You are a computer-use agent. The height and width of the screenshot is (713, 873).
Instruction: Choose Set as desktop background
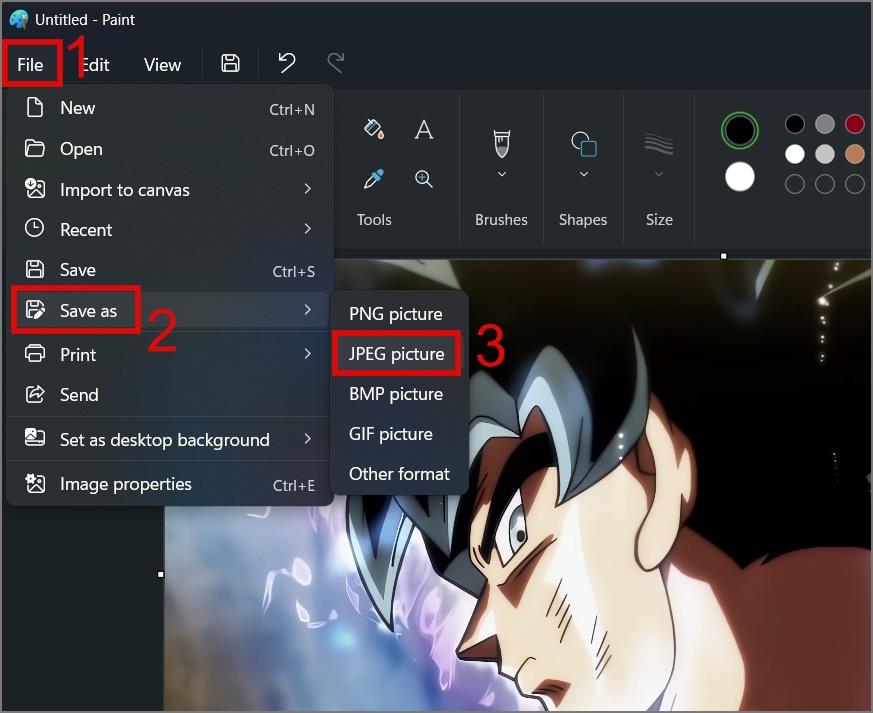click(170, 440)
